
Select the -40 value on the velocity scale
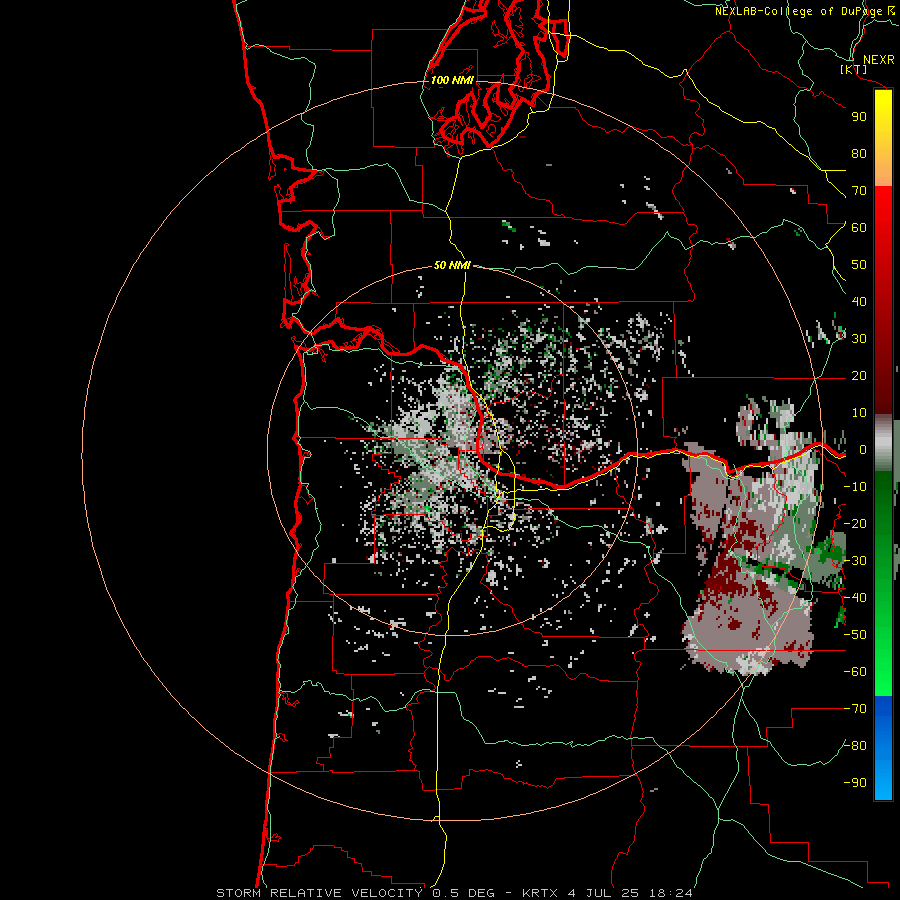click(855, 598)
